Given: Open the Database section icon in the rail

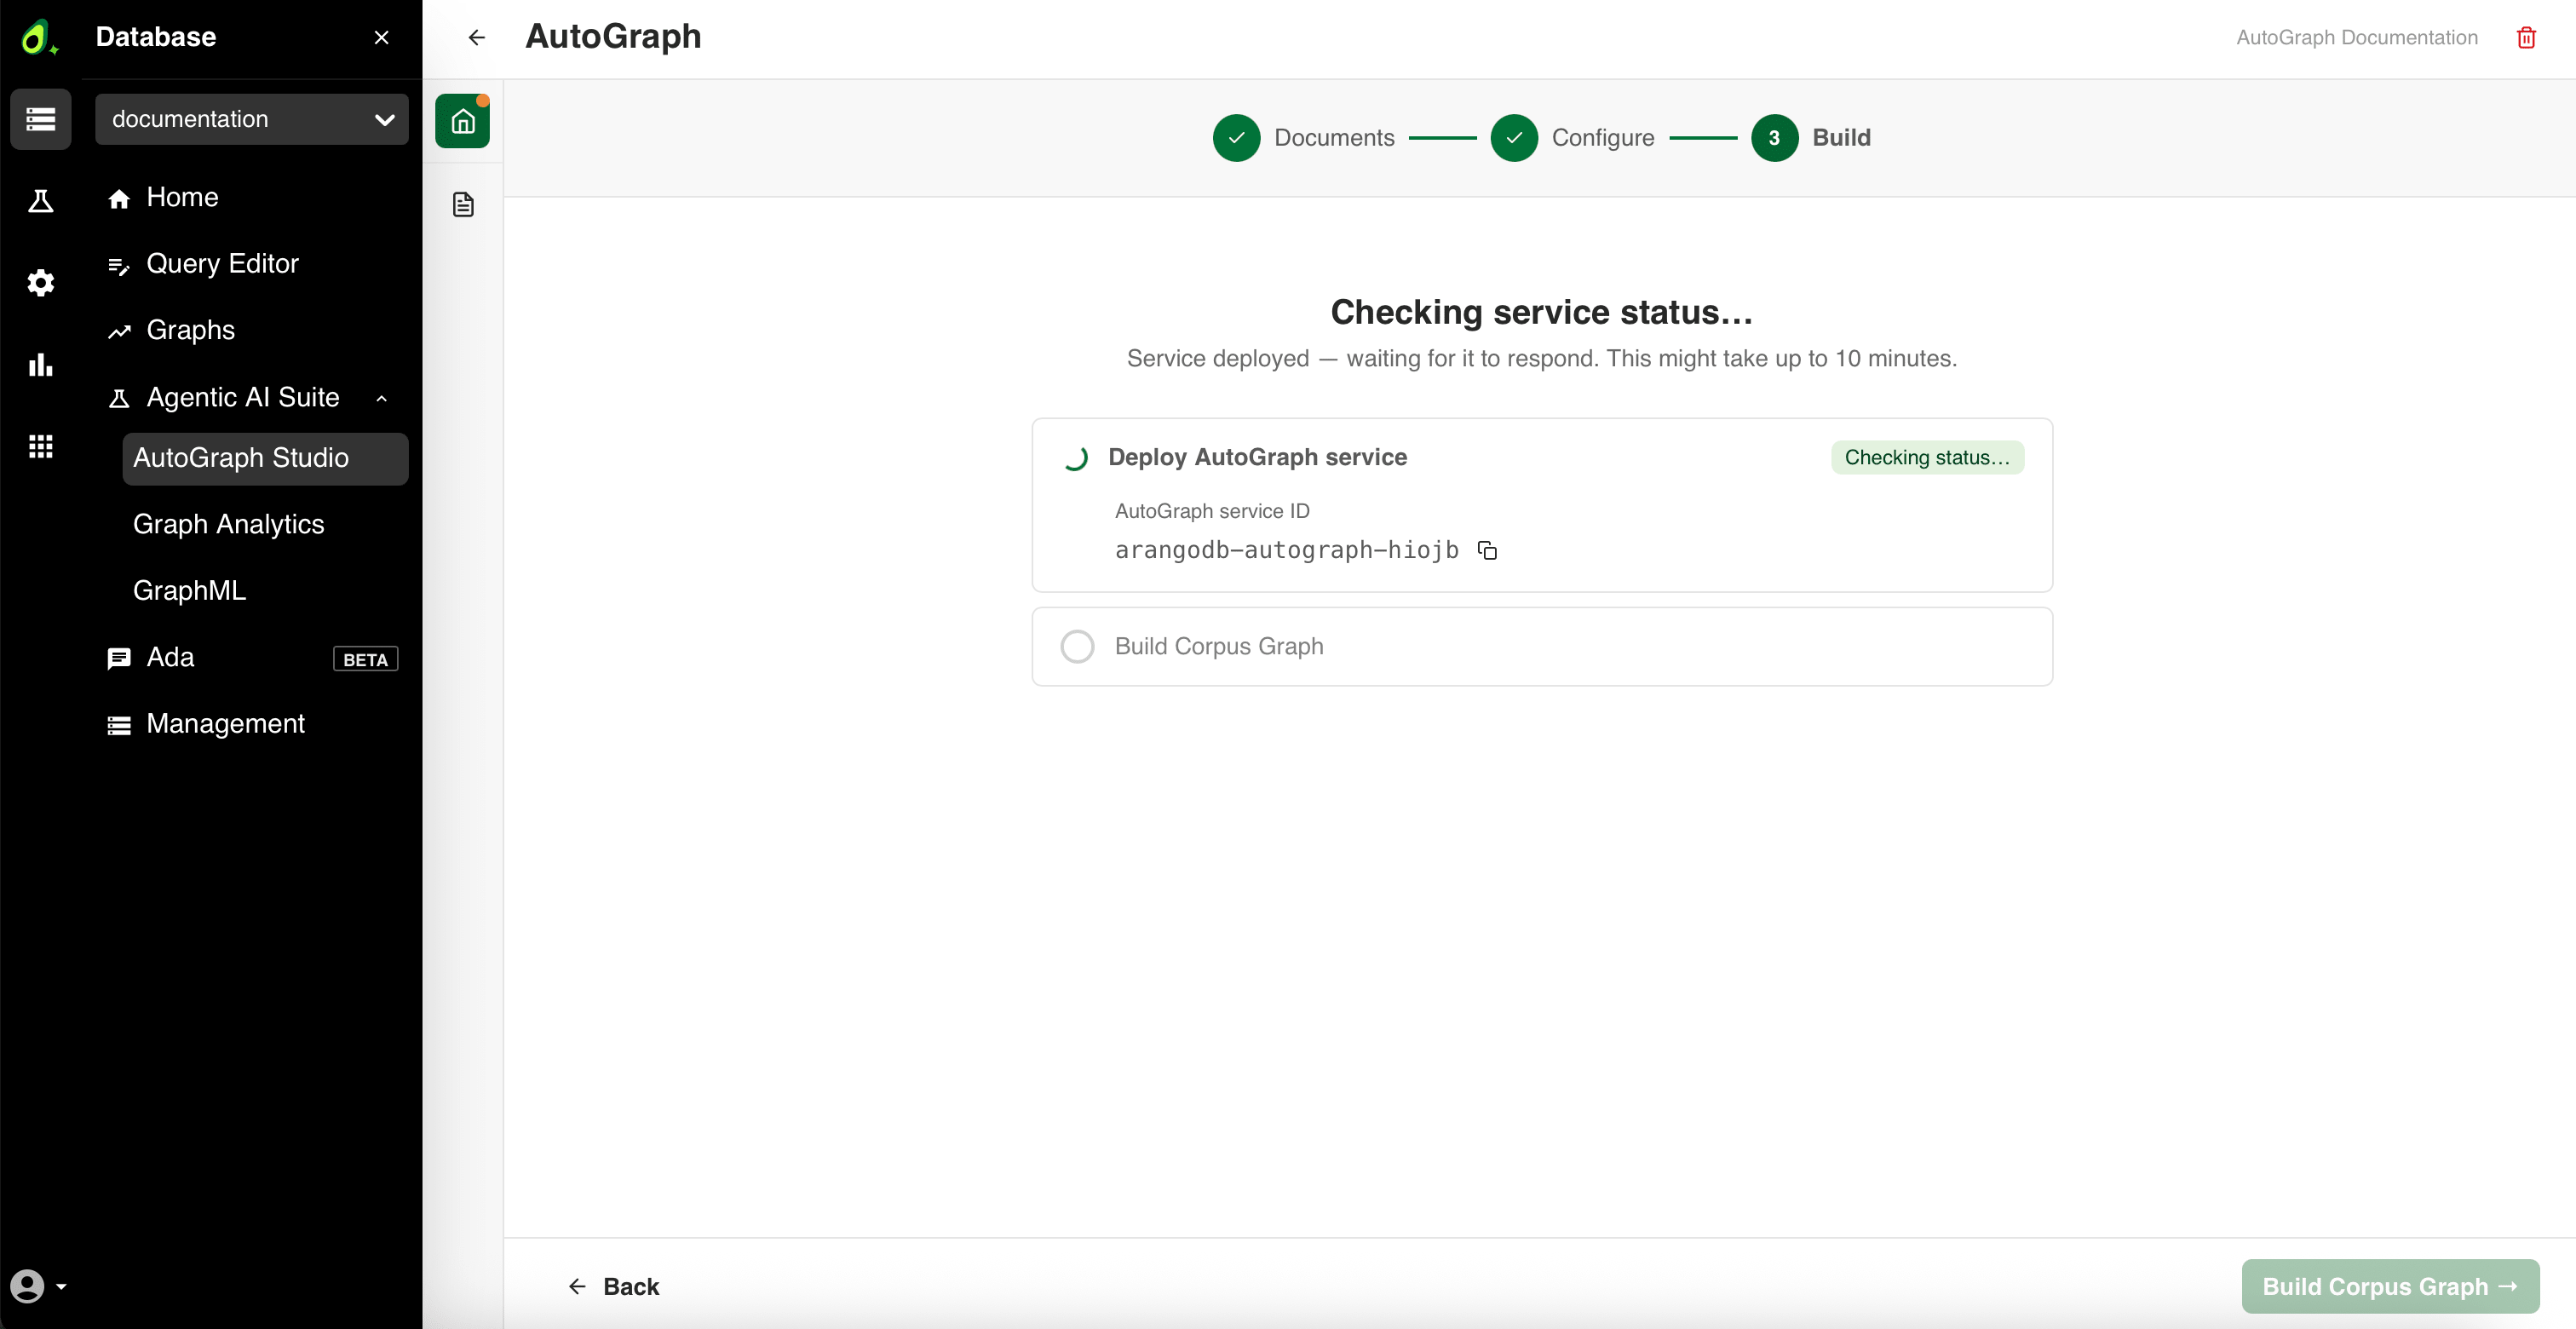Looking at the screenshot, I should click(41, 119).
